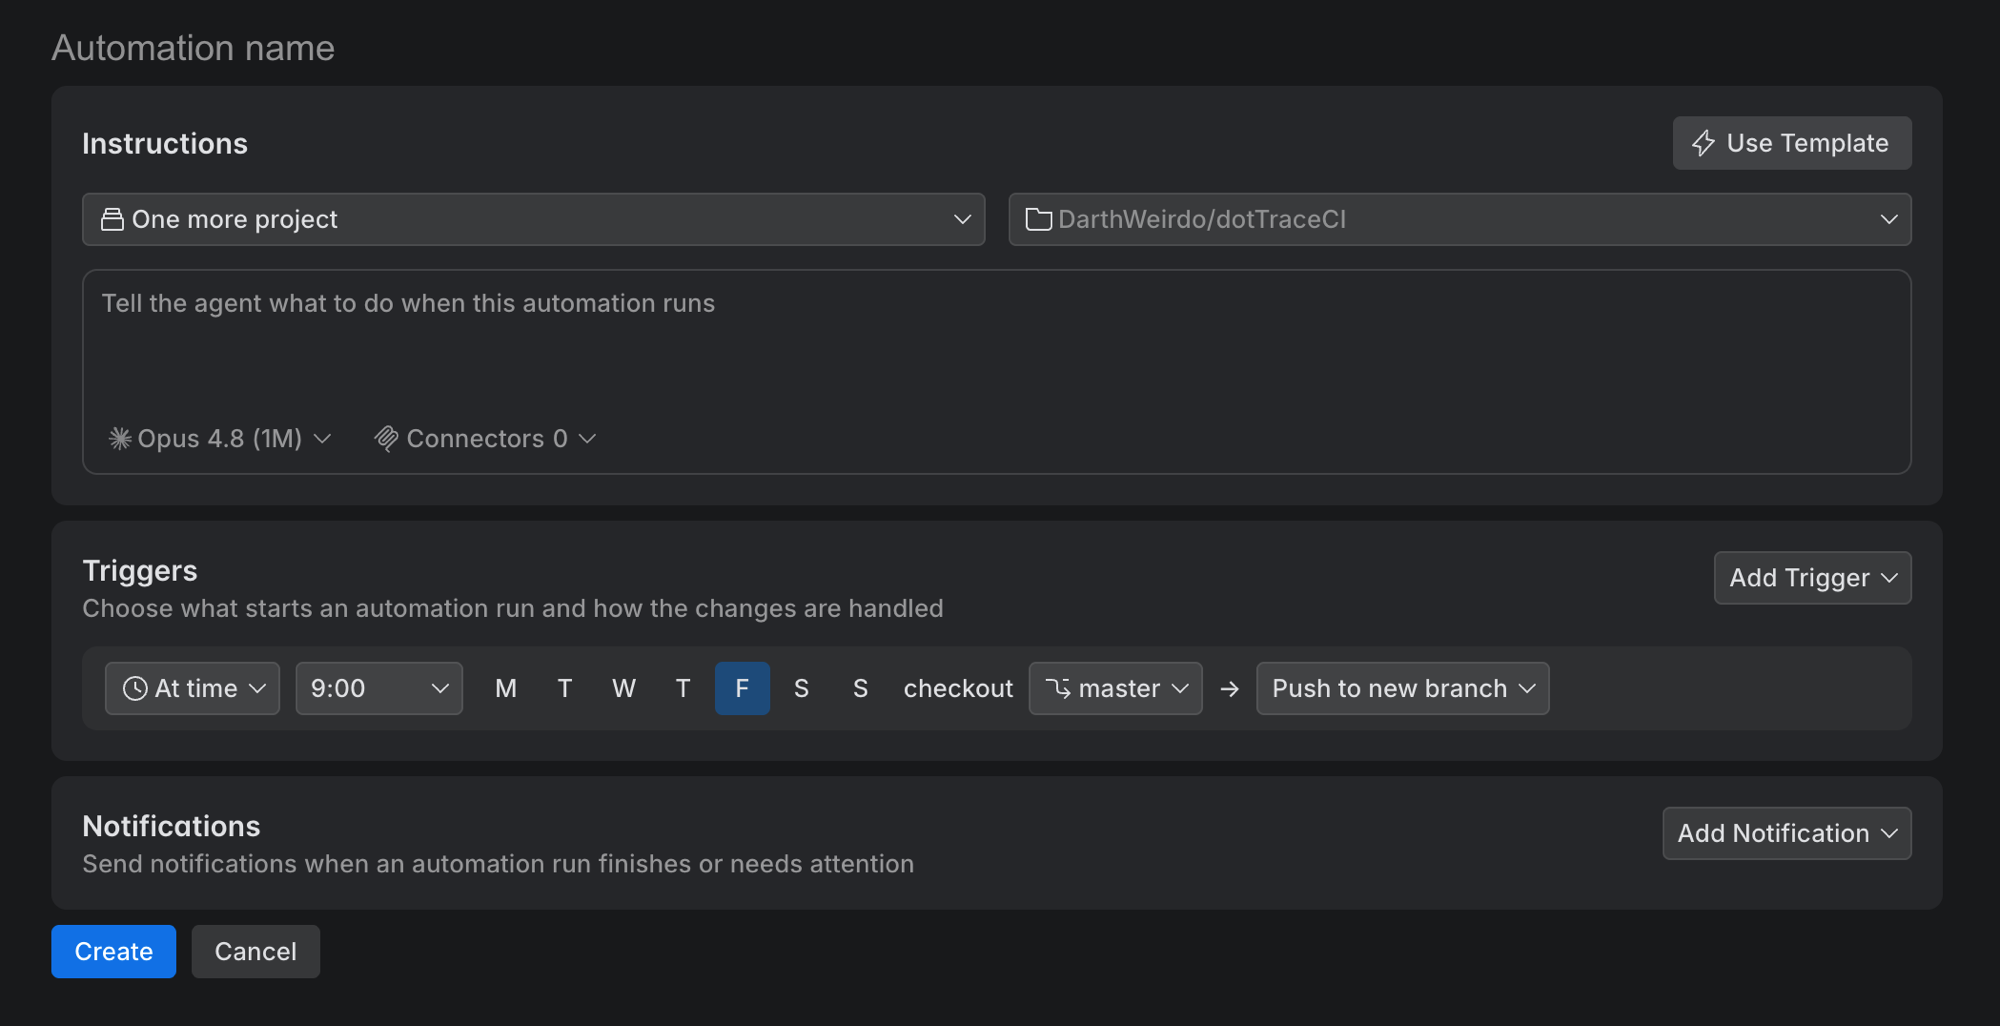Open the master branch dropdown
2000x1026 pixels.
click(1115, 688)
